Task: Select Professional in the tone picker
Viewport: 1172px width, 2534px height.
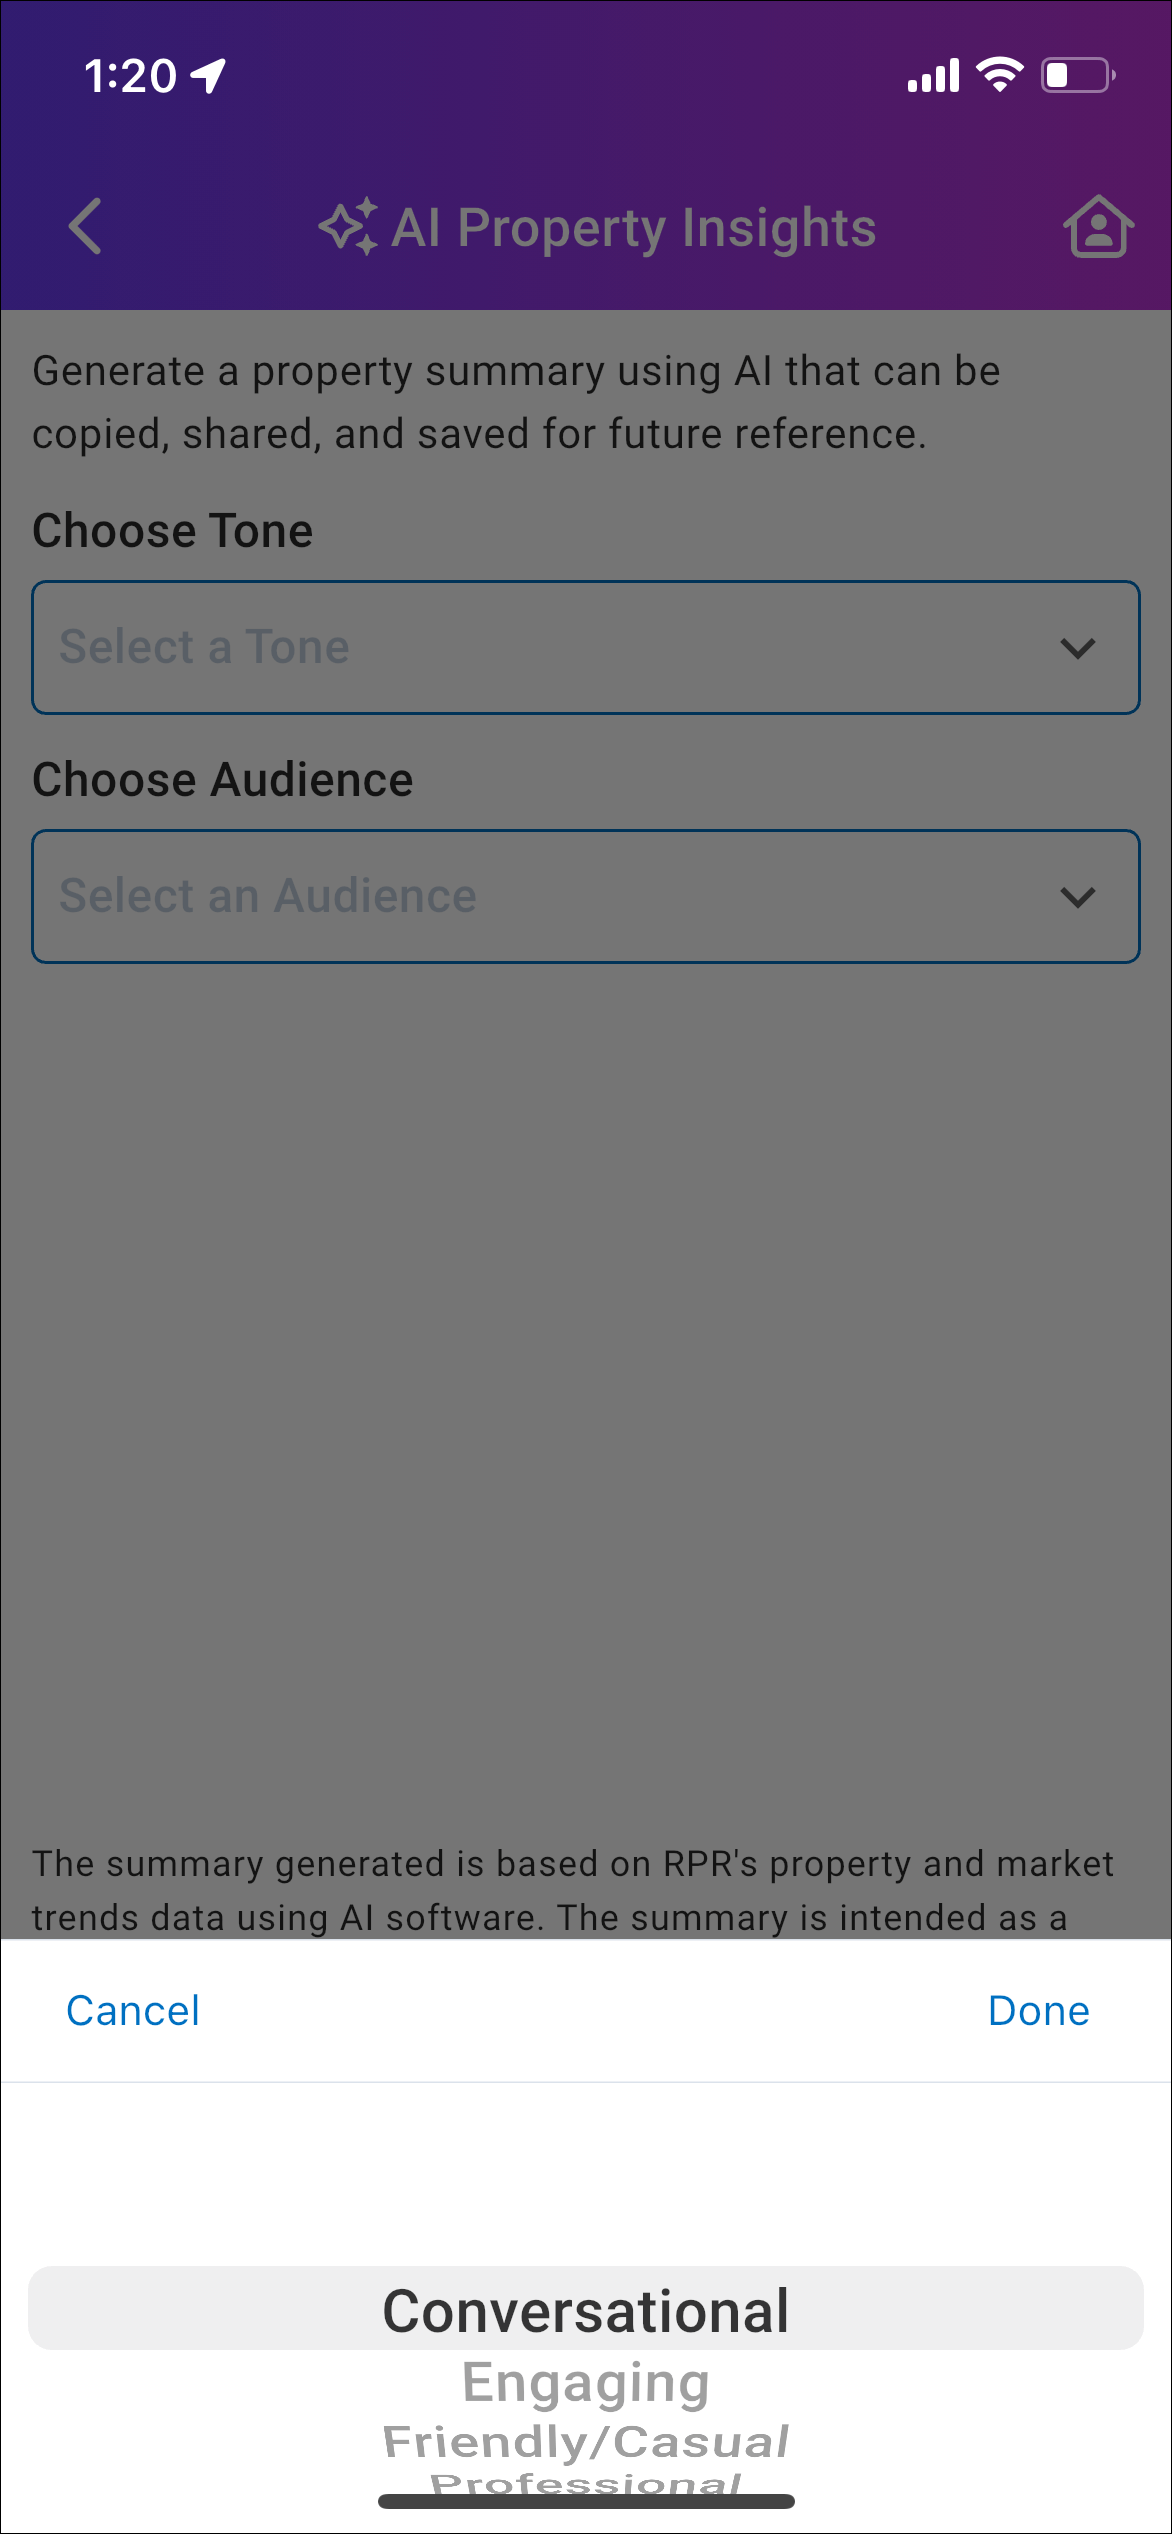Action: (x=586, y=2481)
